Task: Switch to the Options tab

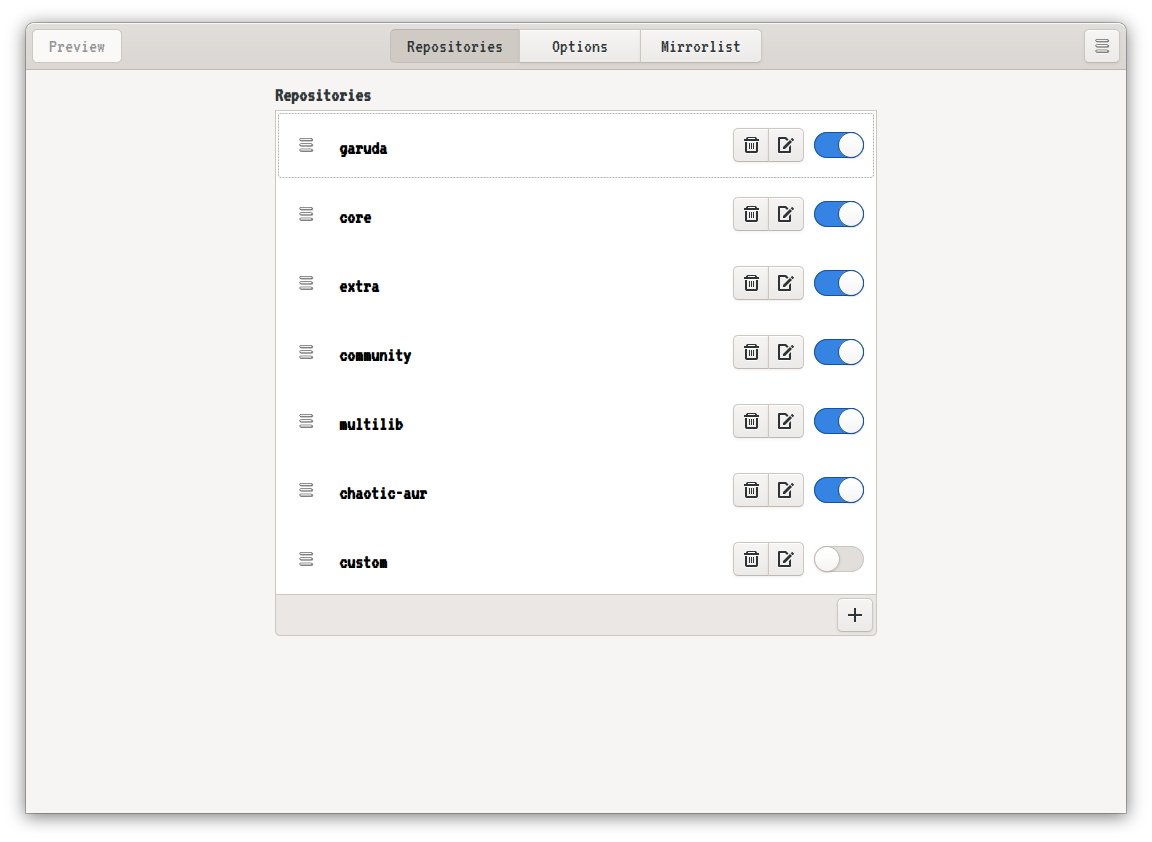Action: [580, 46]
